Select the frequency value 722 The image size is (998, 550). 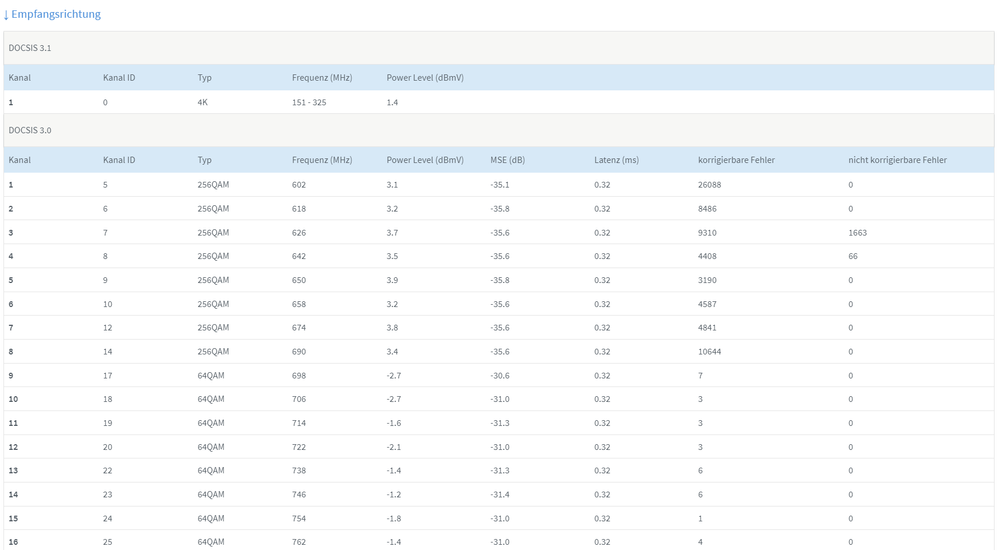click(299, 447)
